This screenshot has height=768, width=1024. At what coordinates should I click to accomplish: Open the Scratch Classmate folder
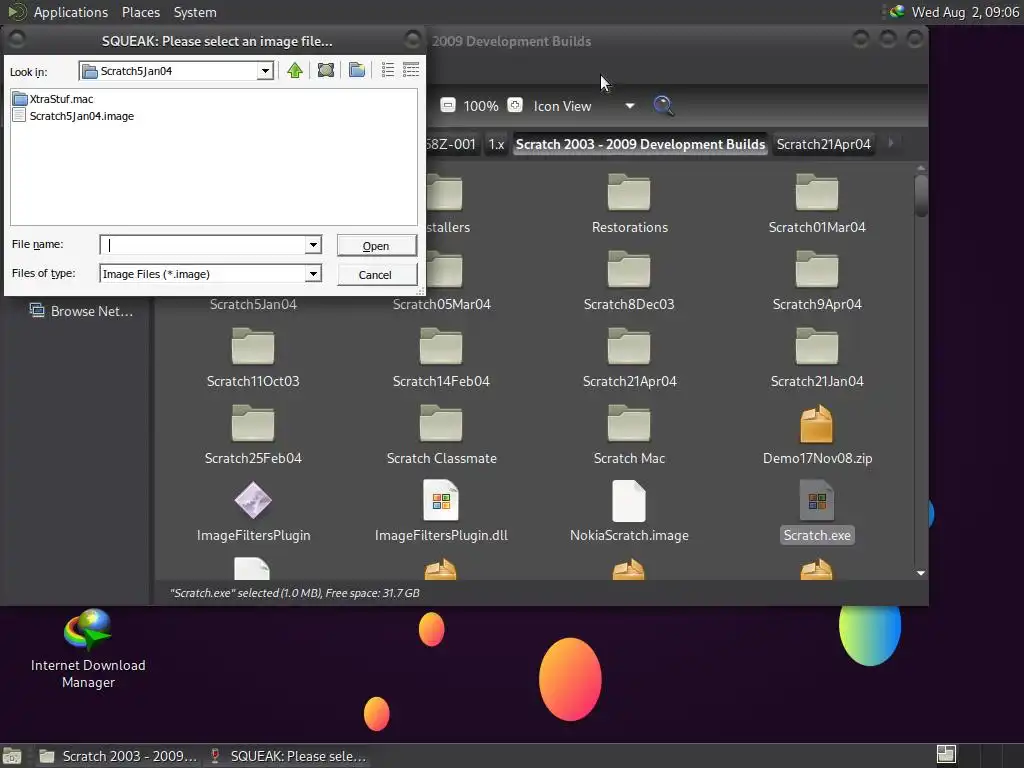[441, 434]
